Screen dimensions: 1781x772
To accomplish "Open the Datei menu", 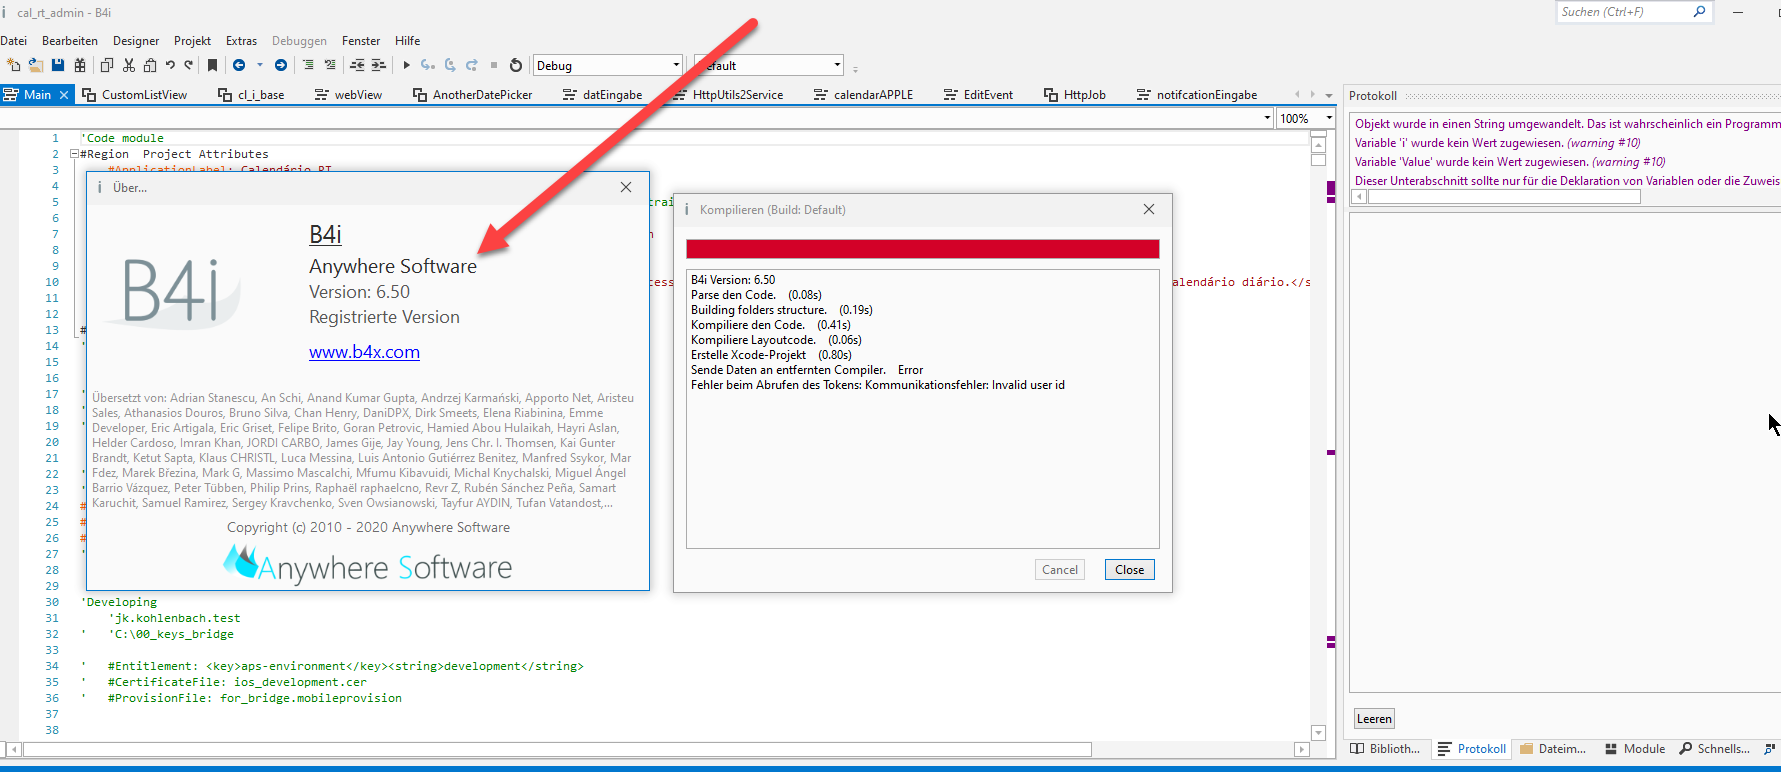I will click(14, 41).
